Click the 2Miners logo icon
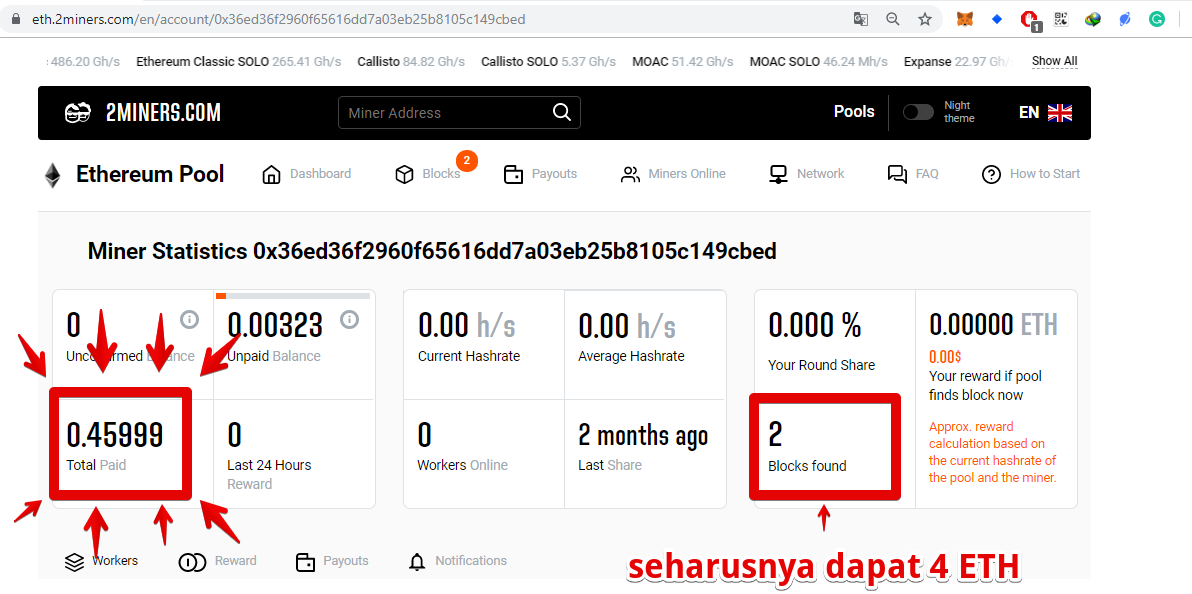The width and height of the screenshot is (1192, 594). pyautogui.click(x=78, y=113)
